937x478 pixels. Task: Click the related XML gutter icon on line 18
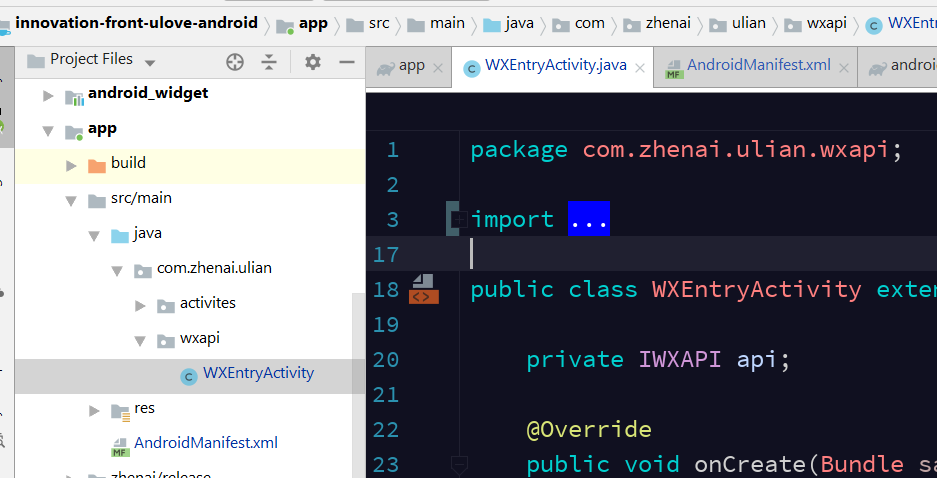[x=423, y=289]
